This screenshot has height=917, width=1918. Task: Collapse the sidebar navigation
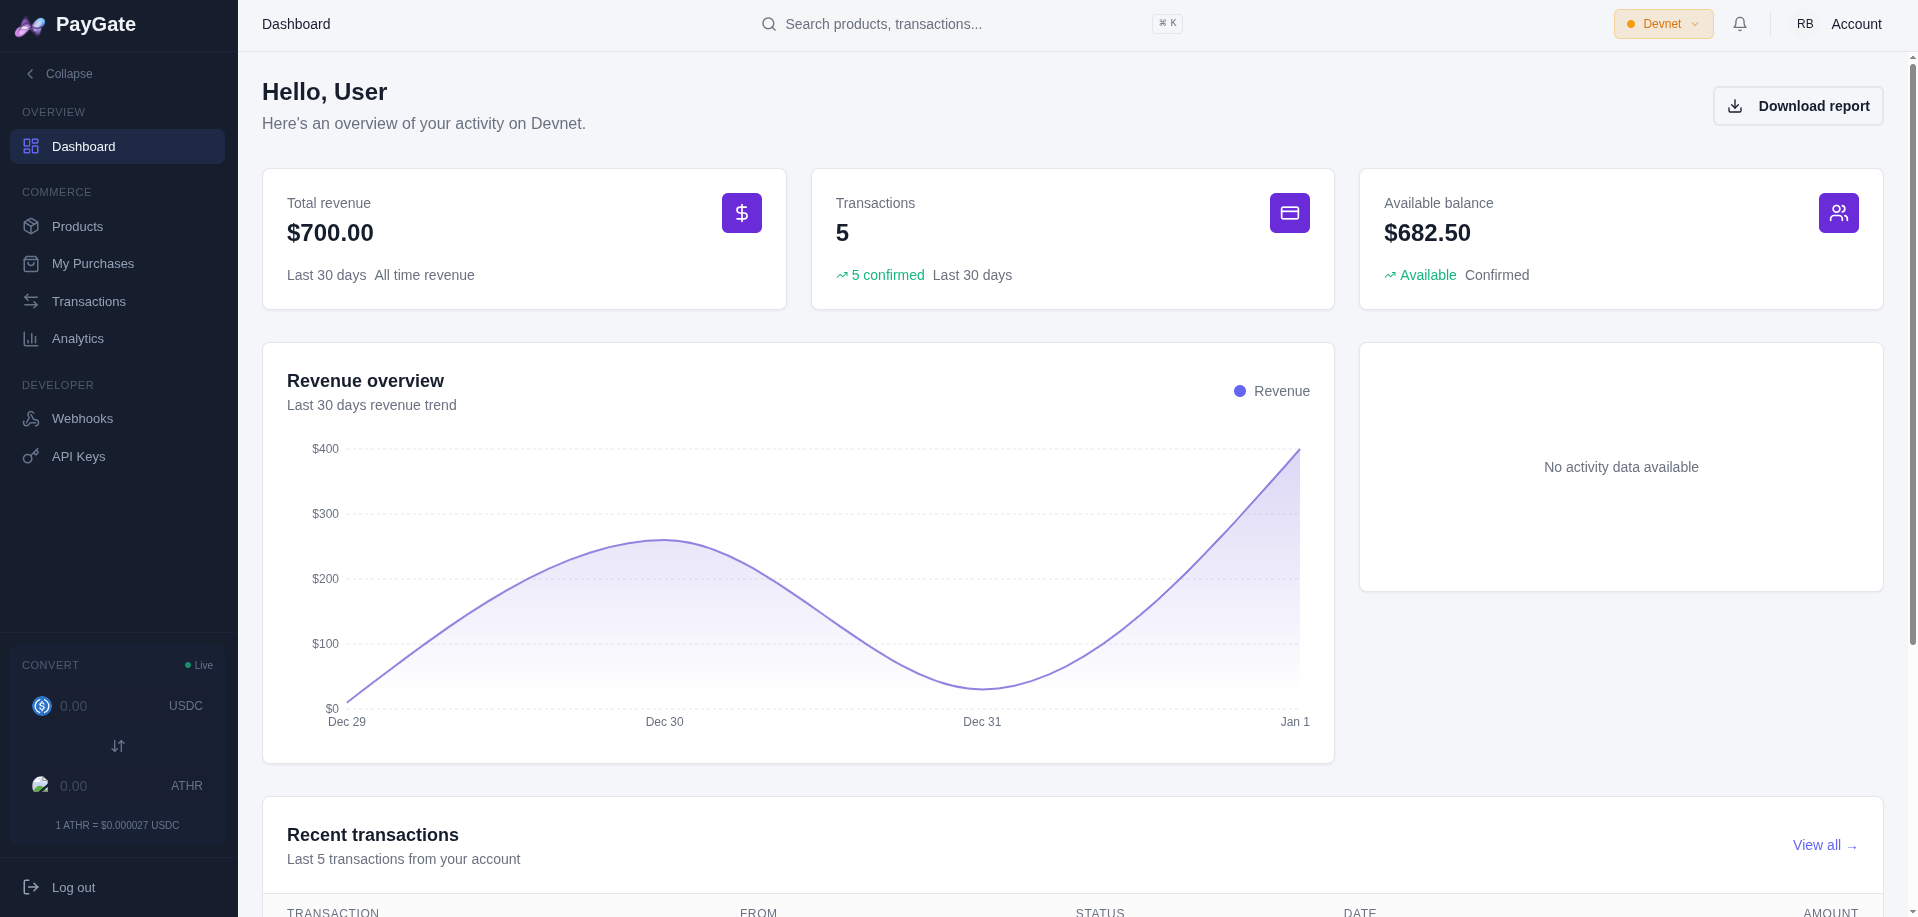coord(59,73)
